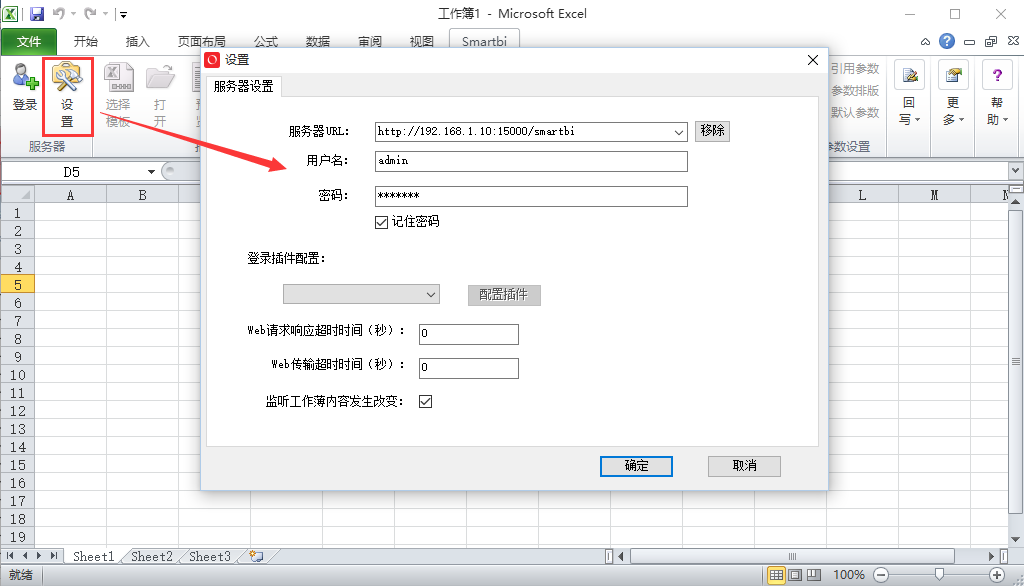This screenshot has width=1024, height=586.
Task: Go to first sheet using navigation arrow
Action: click(10, 556)
